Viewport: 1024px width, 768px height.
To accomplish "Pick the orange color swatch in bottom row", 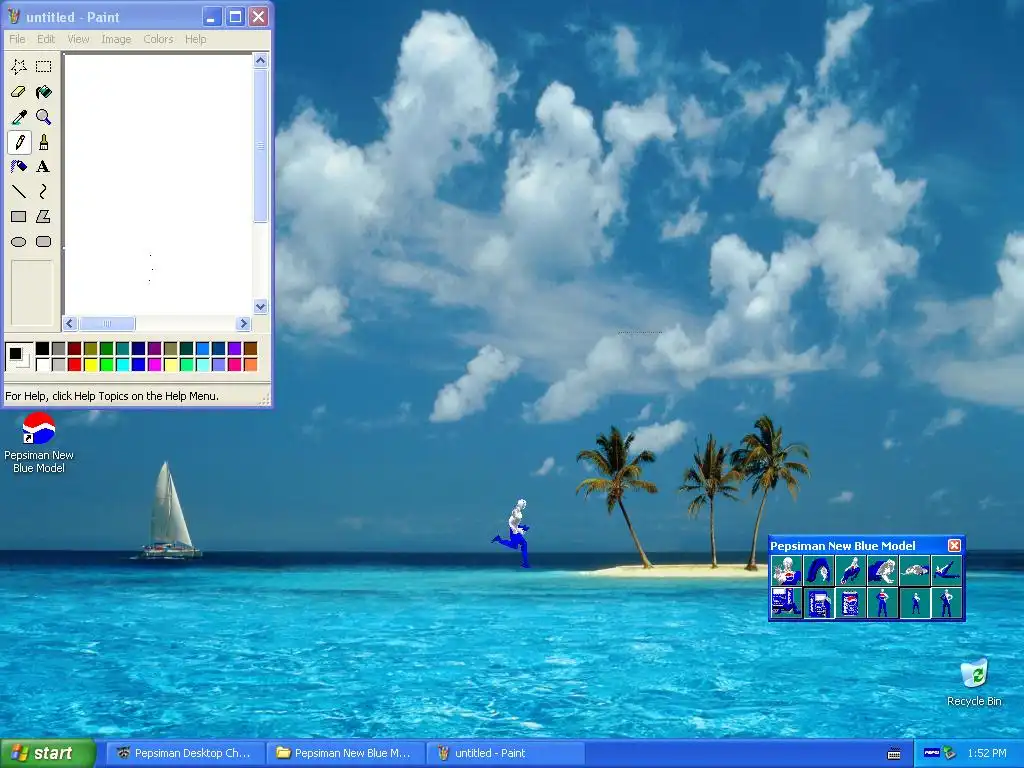I will [250, 364].
